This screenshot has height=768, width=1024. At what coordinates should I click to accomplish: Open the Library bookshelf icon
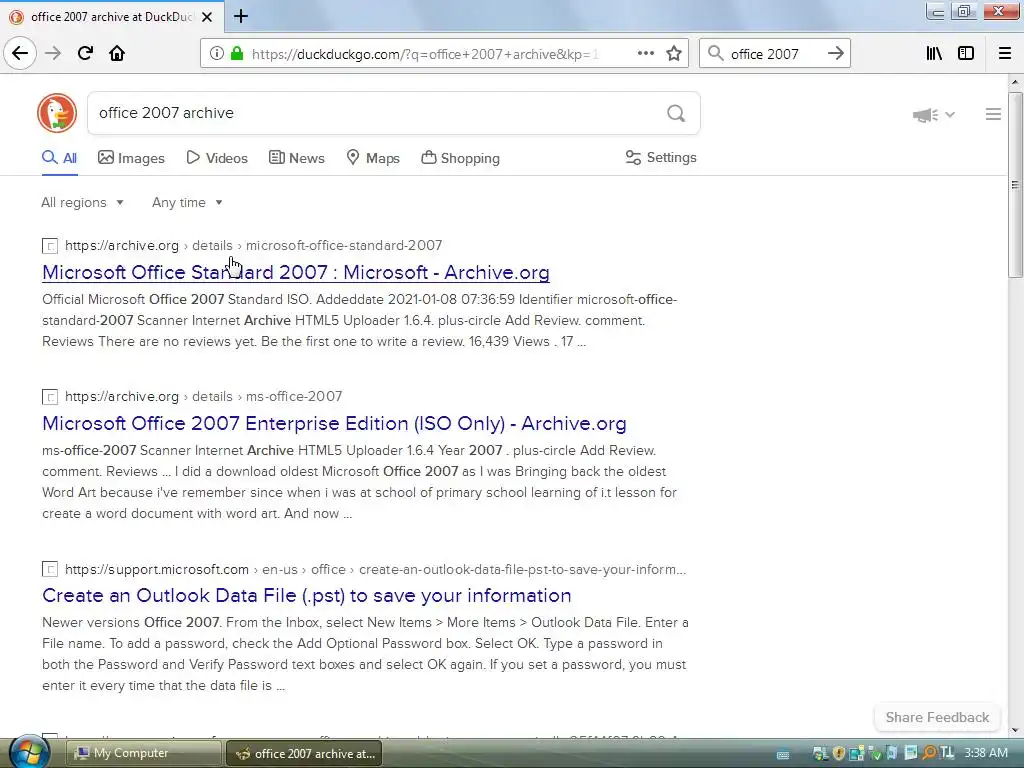click(934, 54)
